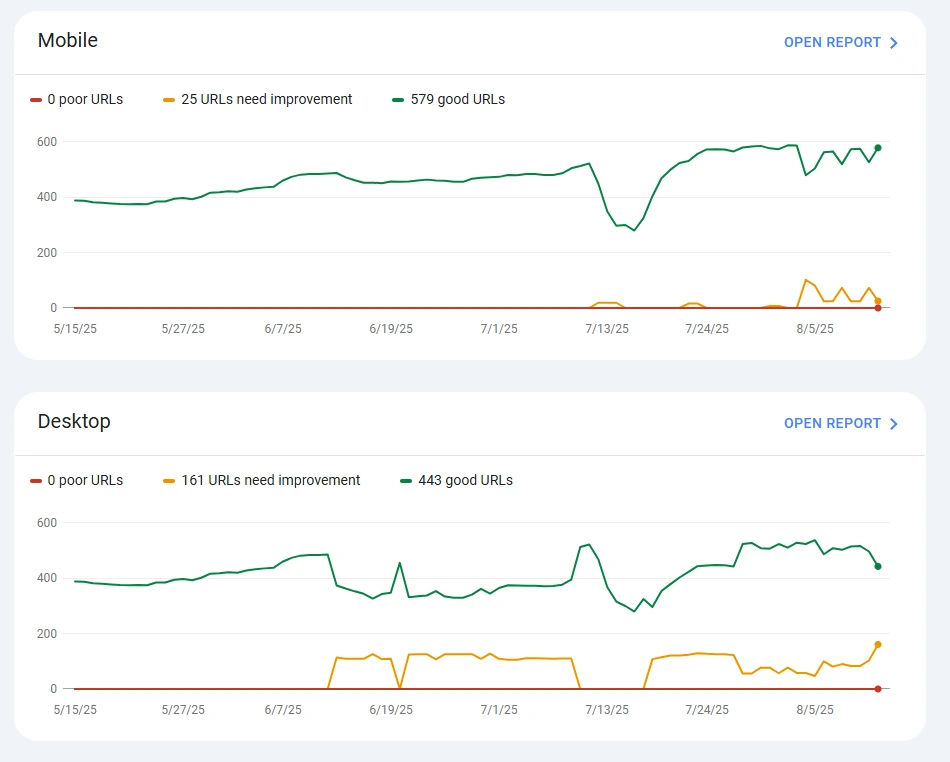This screenshot has height=762, width=950.
Task: Click the chevron arrow beside Desktop OPEN REPORT
Action: (x=894, y=424)
